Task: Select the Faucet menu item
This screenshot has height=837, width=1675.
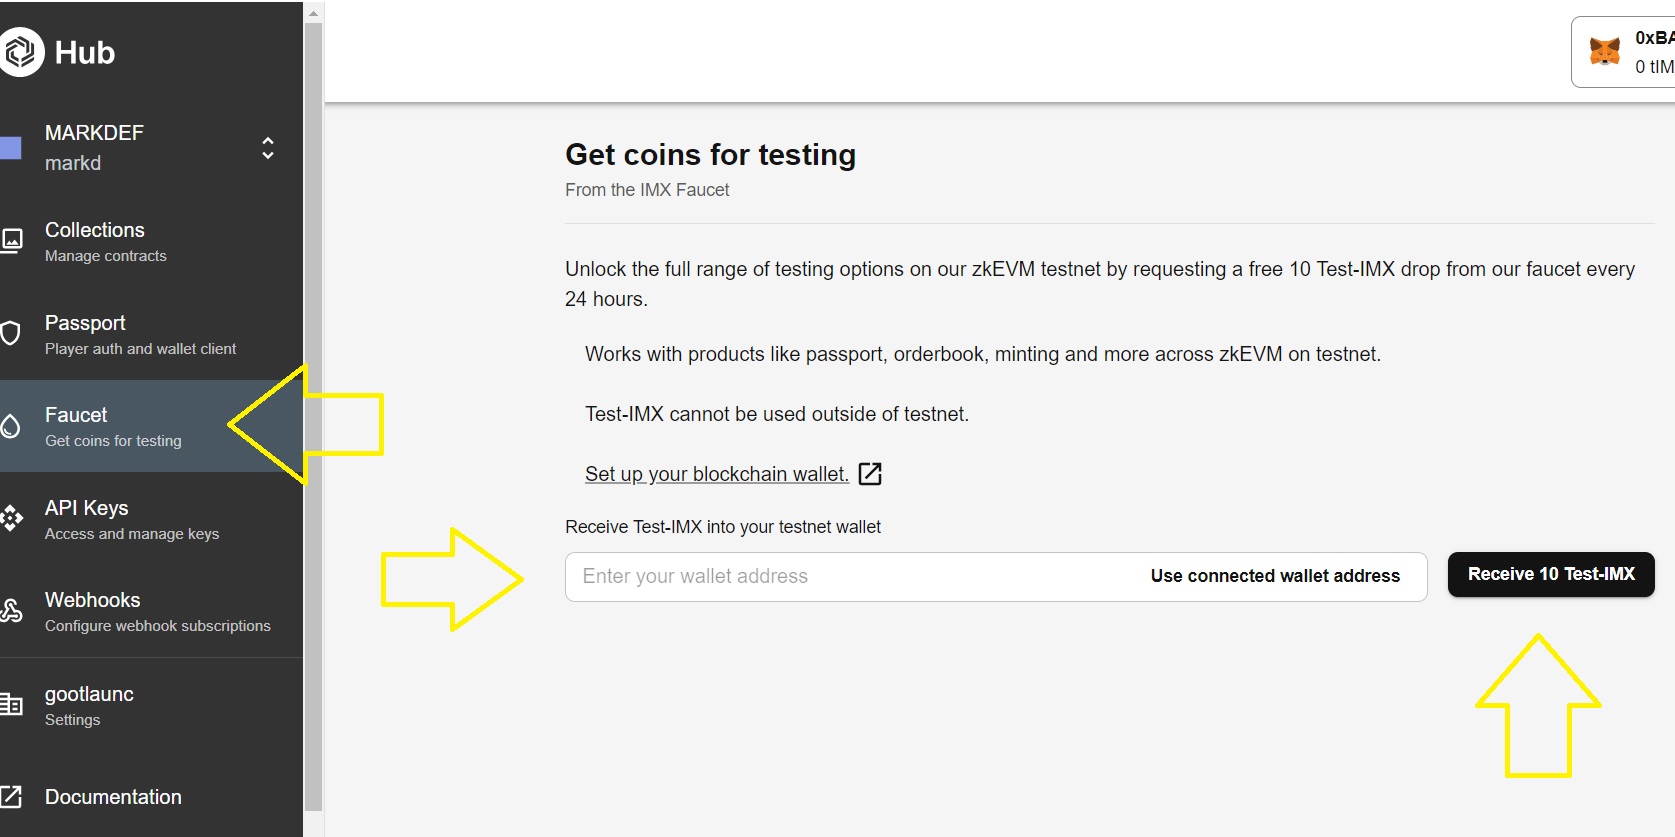Action: [x=151, y=426]
